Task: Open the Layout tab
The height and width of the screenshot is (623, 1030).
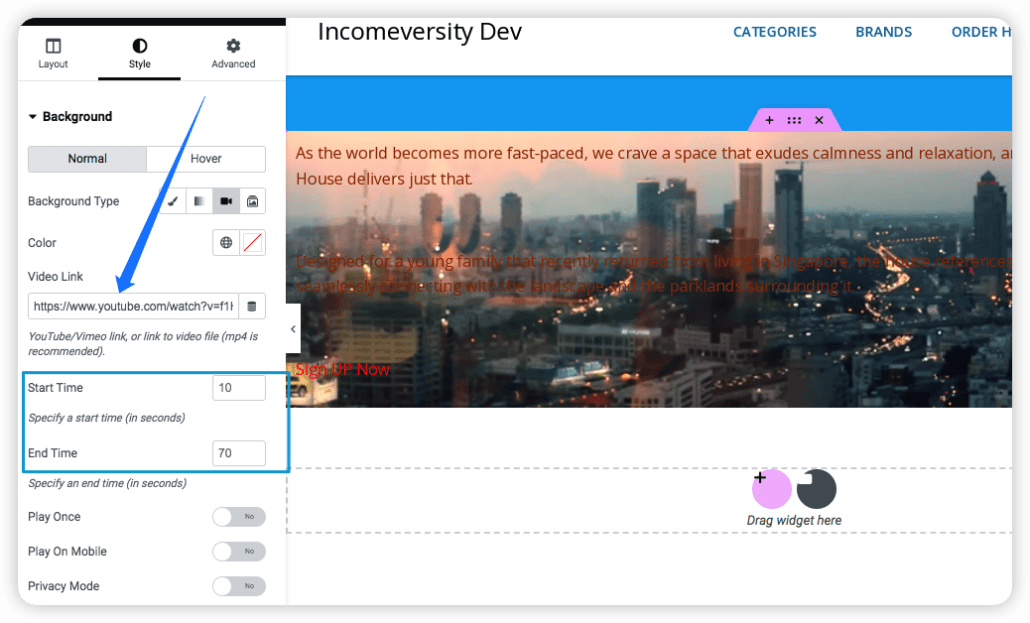Action: pos(53,53)
